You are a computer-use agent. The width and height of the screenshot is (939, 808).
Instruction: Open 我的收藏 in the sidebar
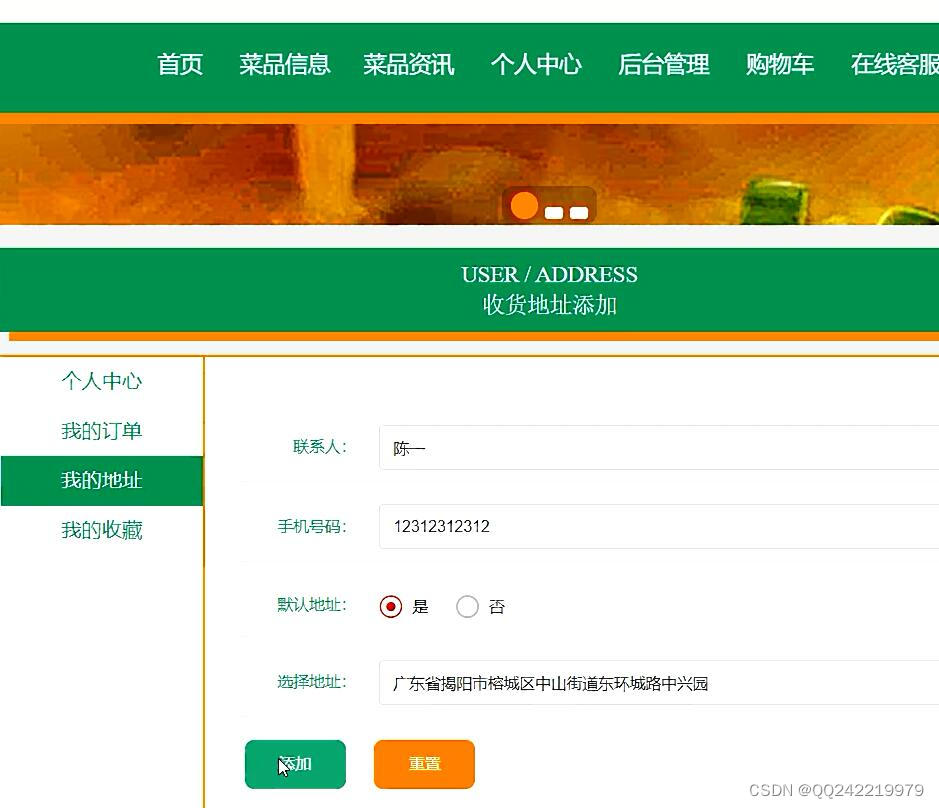(101, 530)
